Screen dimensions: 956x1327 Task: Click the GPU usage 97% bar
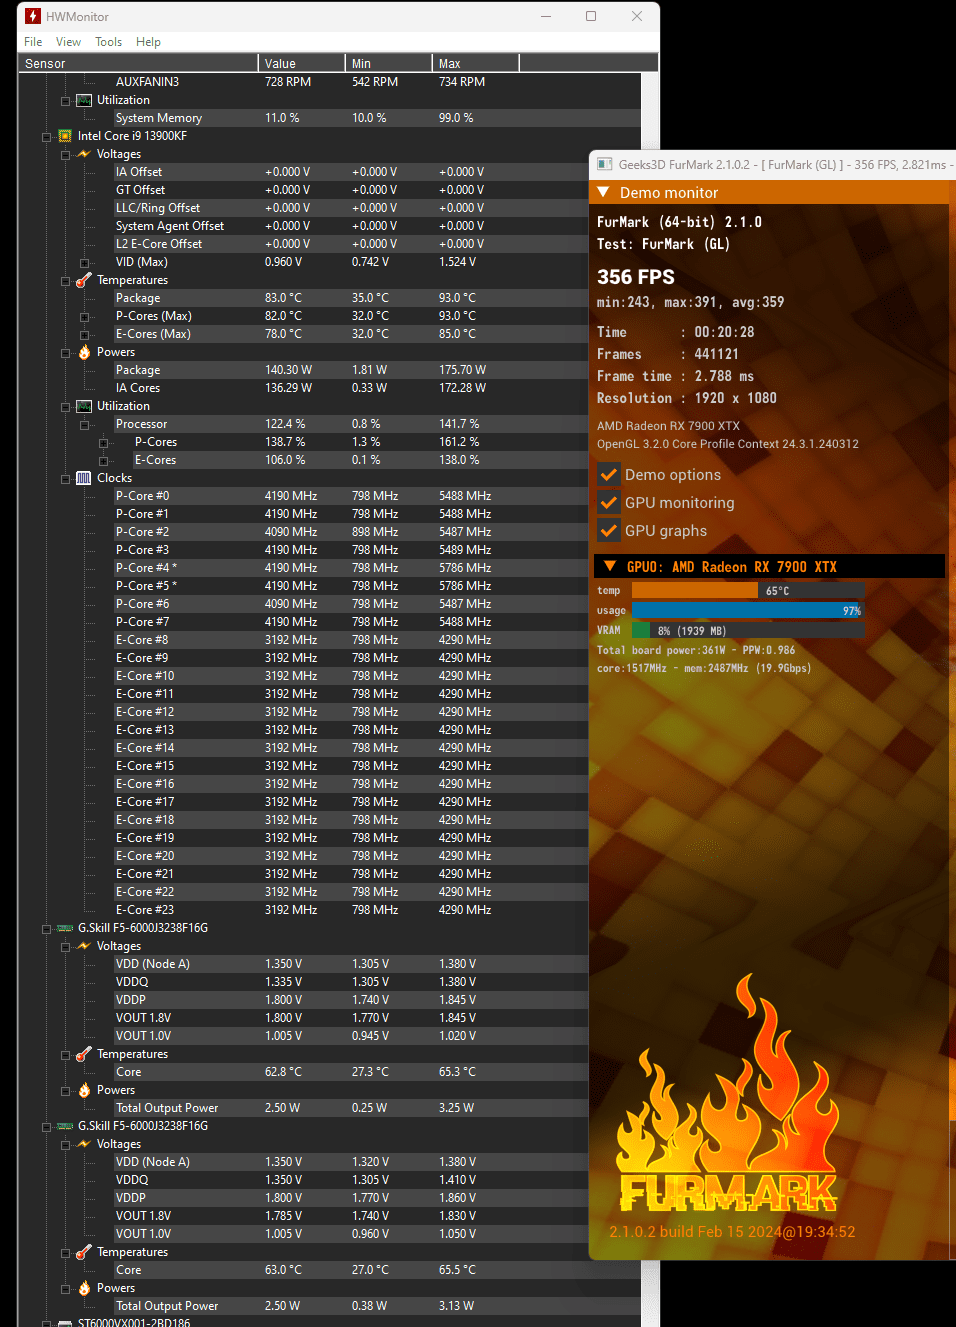(748, 610)
